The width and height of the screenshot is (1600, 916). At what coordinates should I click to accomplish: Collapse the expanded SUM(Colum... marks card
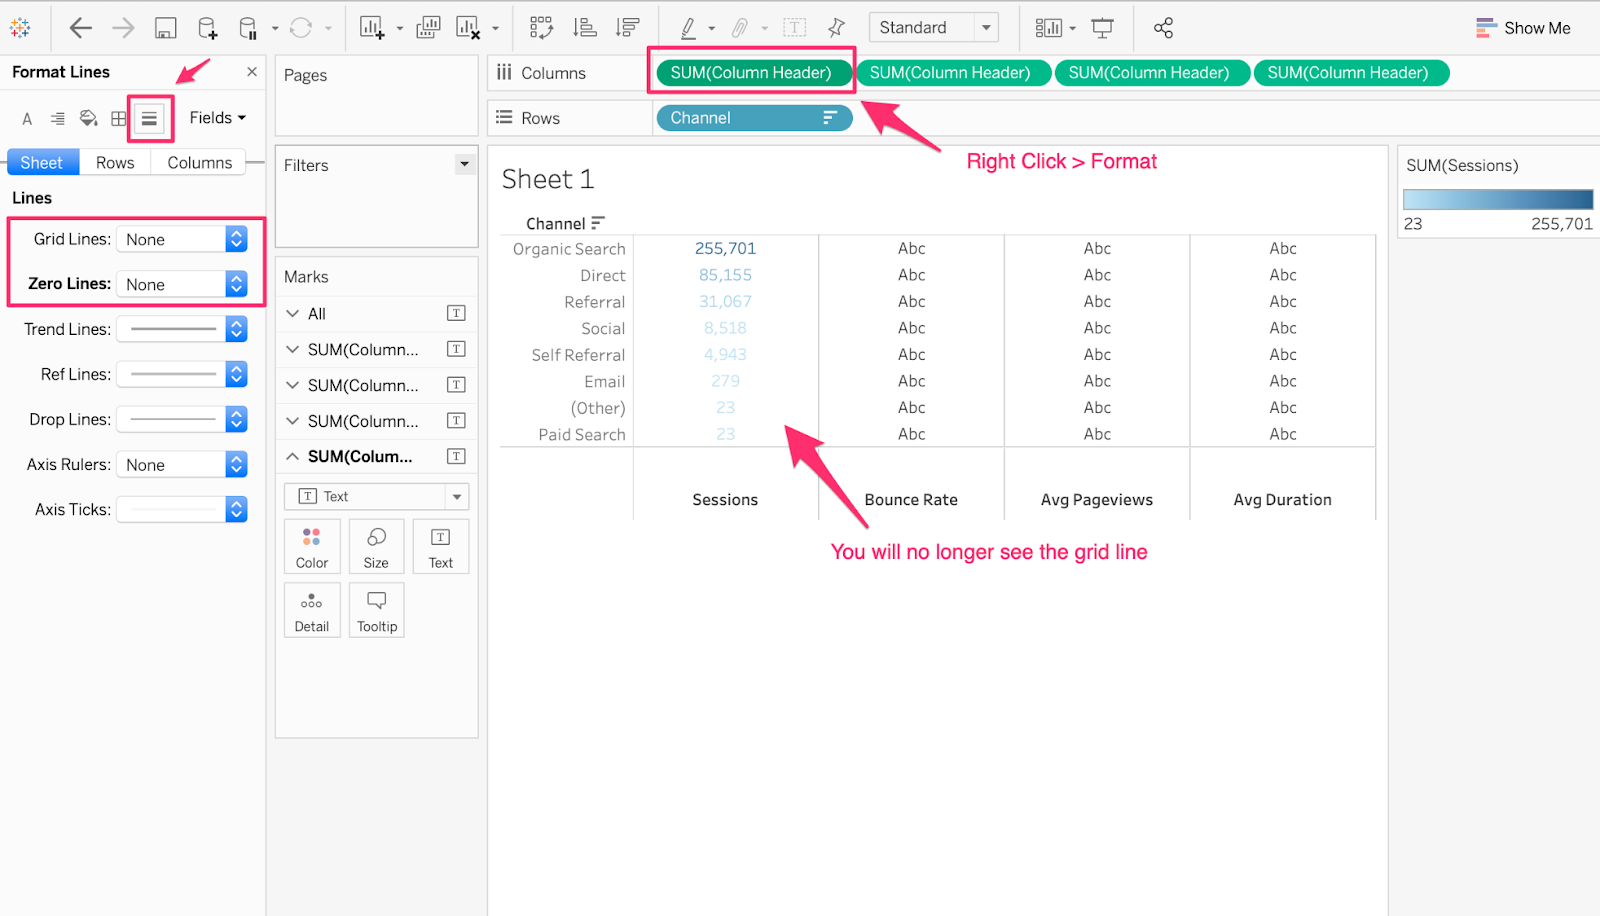(291, 456)
